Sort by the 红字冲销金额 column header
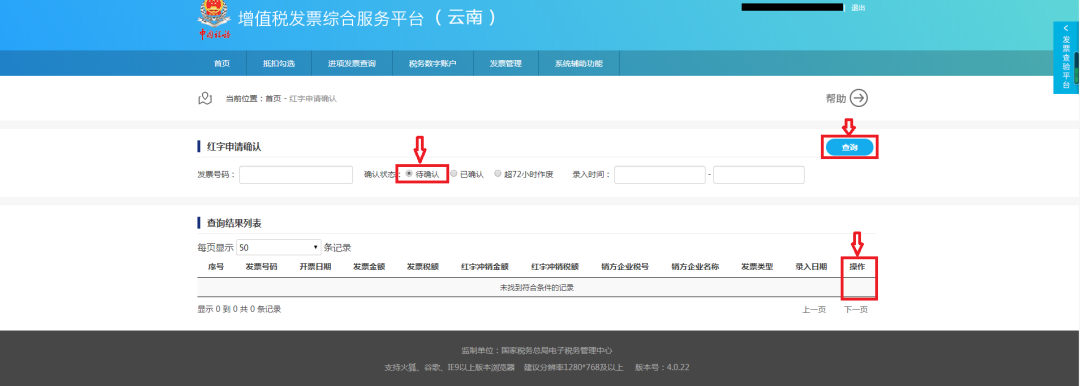 pyautogui.click(x=485, y=266)
